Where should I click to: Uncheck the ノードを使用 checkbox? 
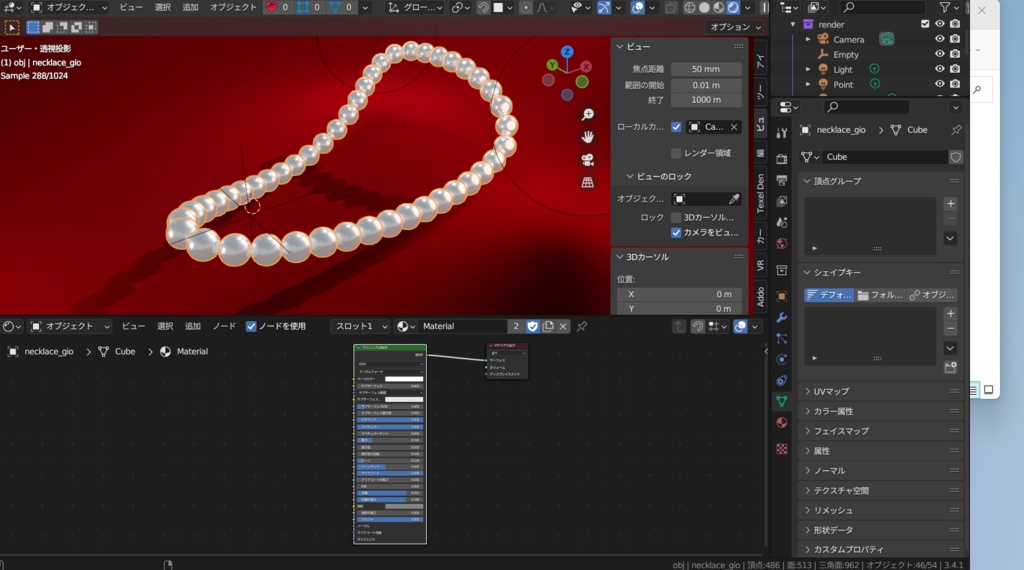pos(251,326)
